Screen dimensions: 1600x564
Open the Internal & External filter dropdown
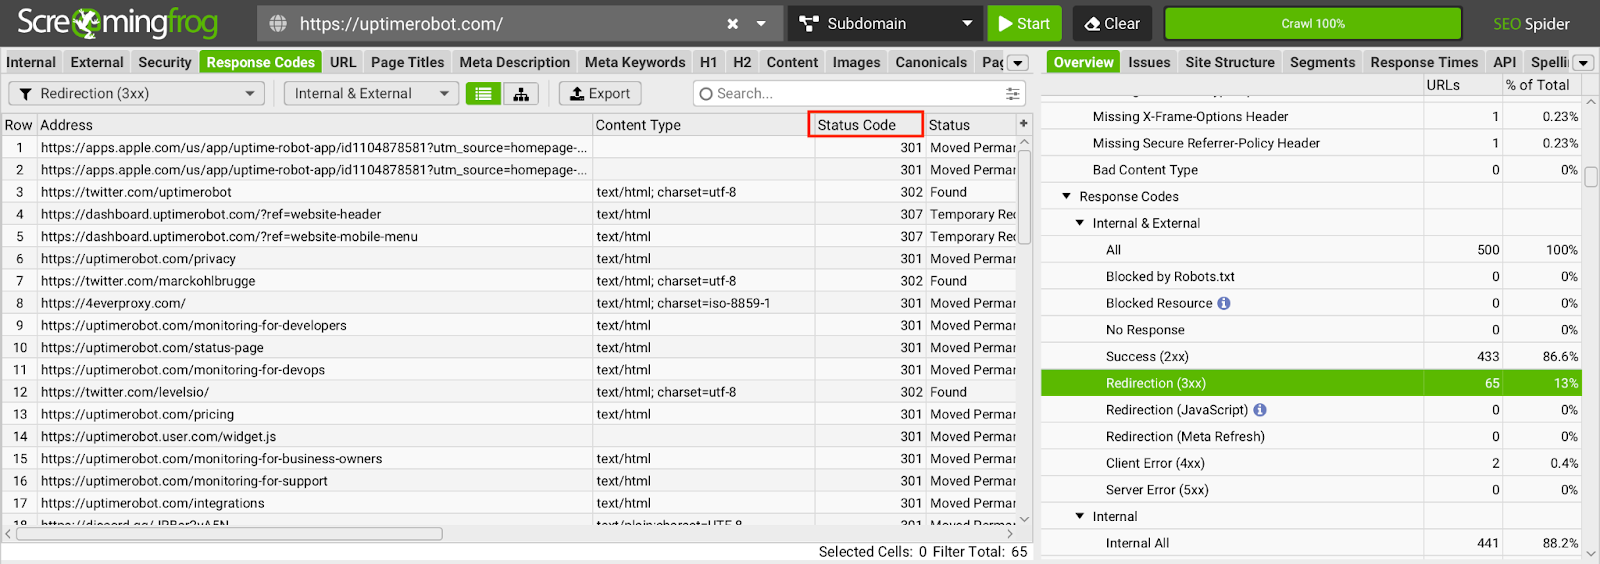pos(371,93)
